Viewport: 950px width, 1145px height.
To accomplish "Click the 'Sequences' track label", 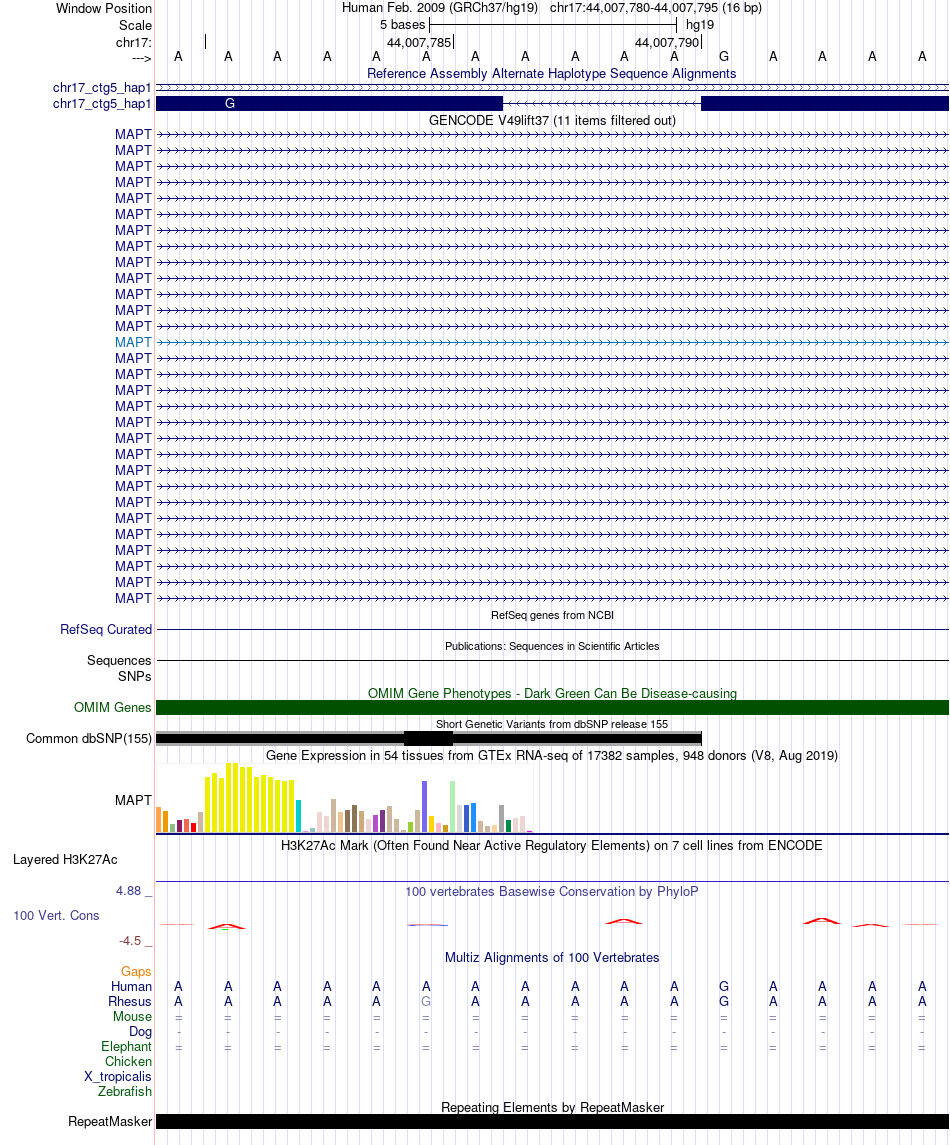I will pos(119,660).
